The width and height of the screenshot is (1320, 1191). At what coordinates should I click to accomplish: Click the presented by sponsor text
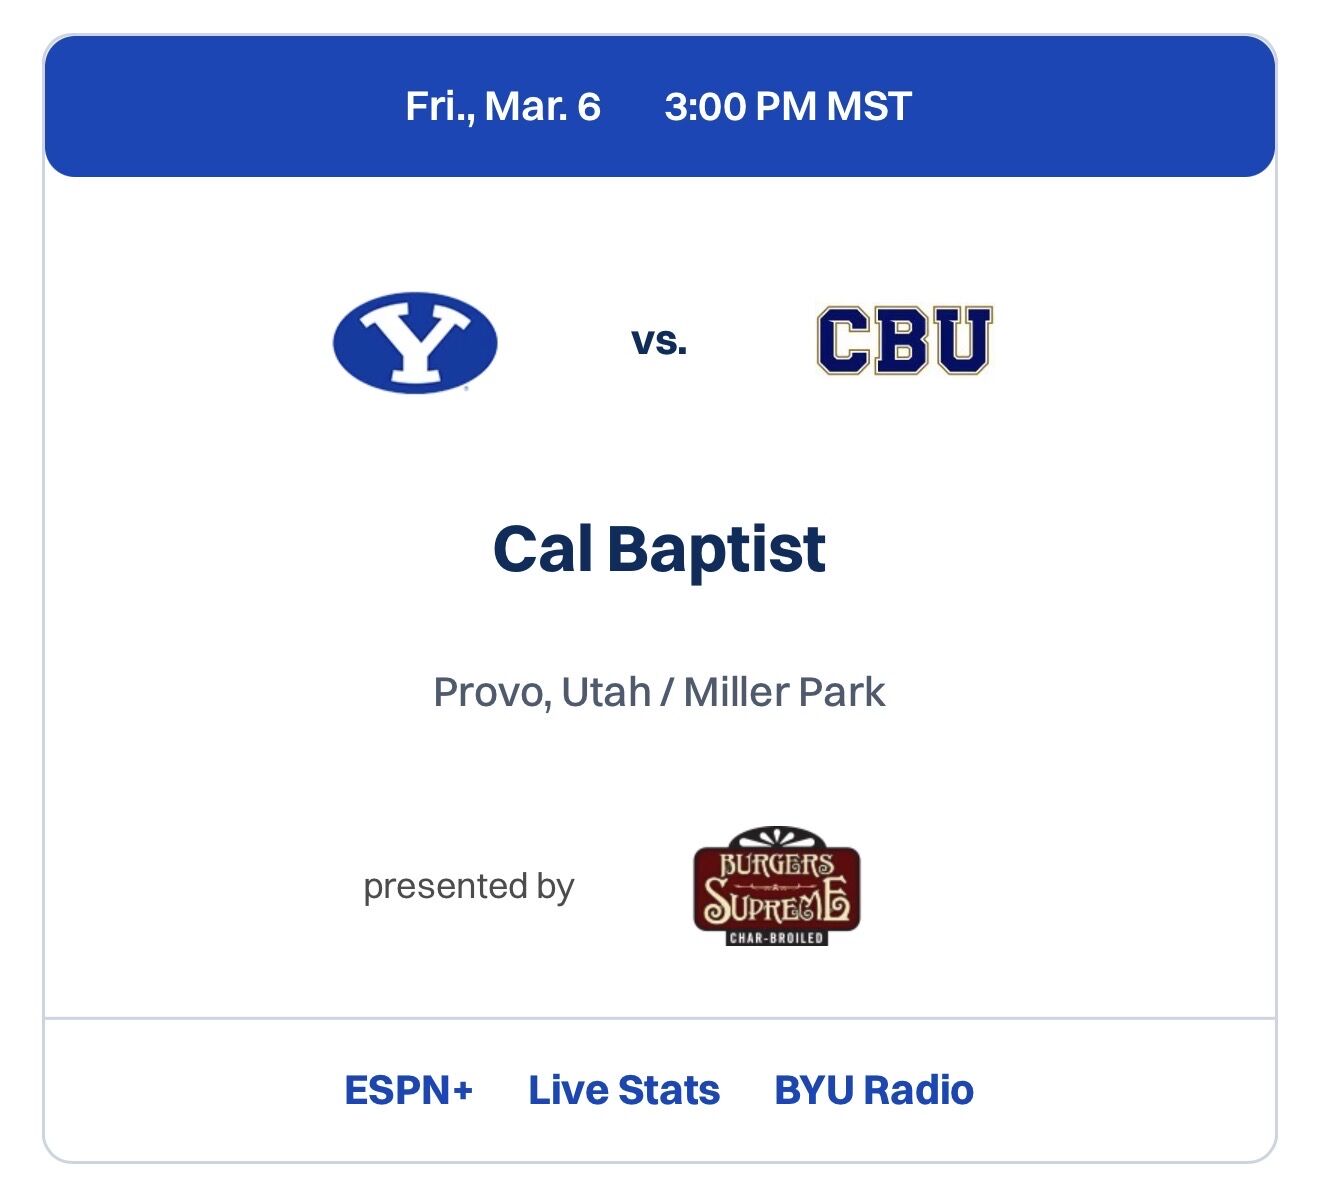469,884
